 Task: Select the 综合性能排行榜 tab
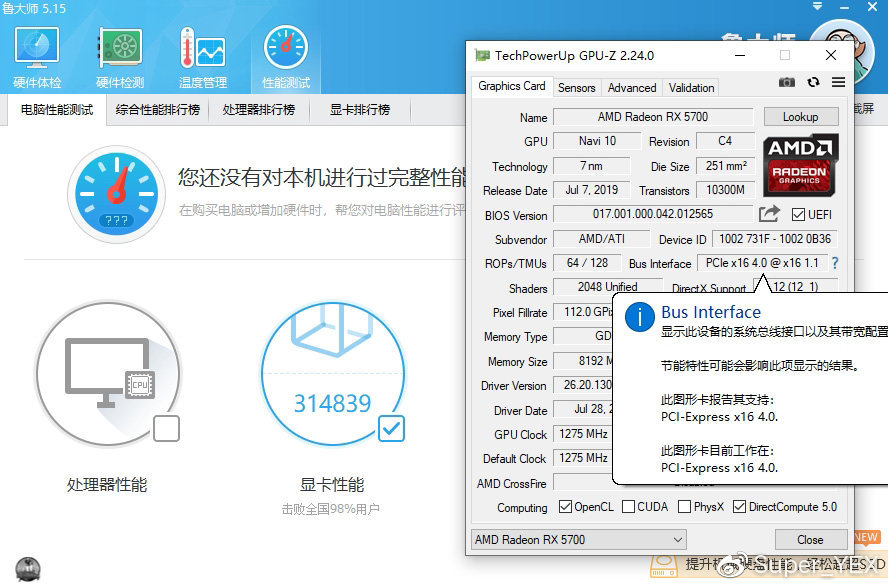[x=157, y=110]
